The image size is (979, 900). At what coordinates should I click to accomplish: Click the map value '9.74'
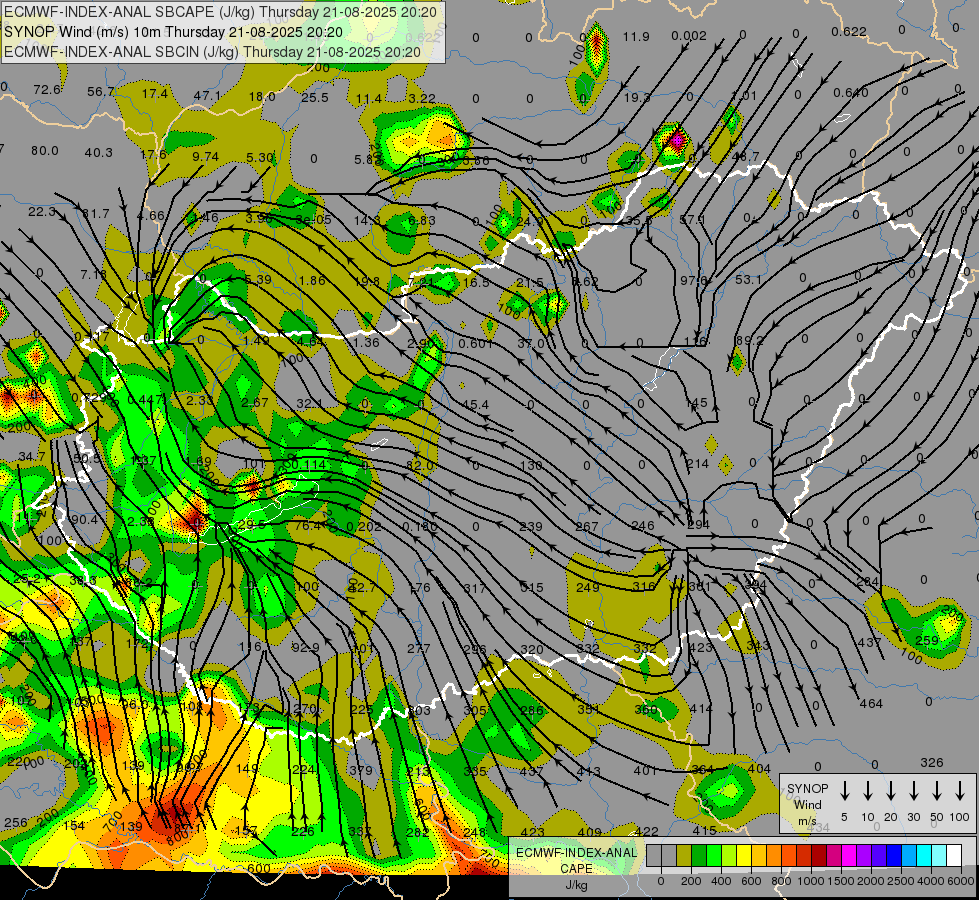coord(205,157)
